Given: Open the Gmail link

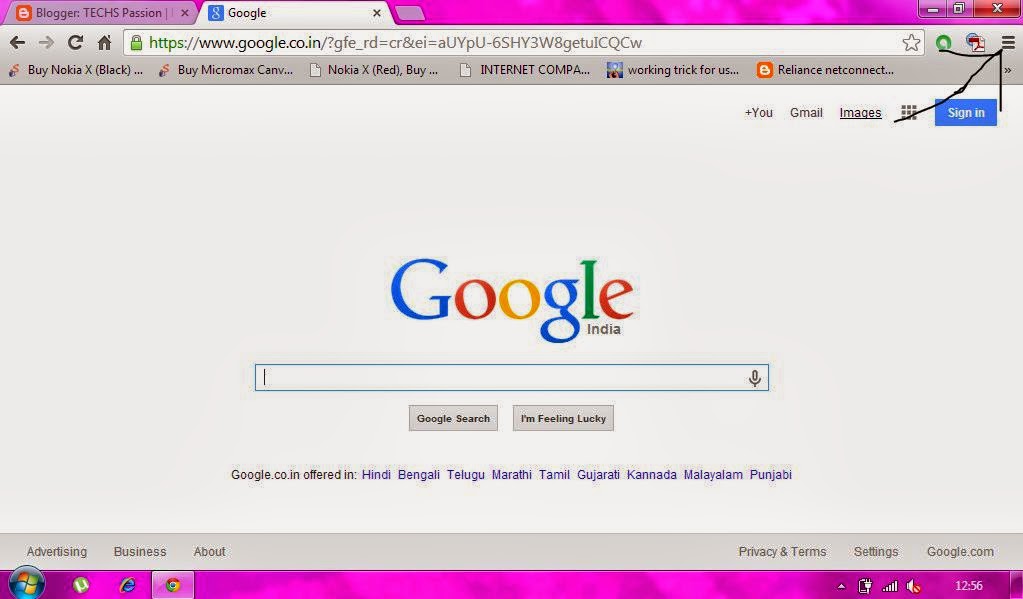Looking at the screenshot, I should point(806,113).
